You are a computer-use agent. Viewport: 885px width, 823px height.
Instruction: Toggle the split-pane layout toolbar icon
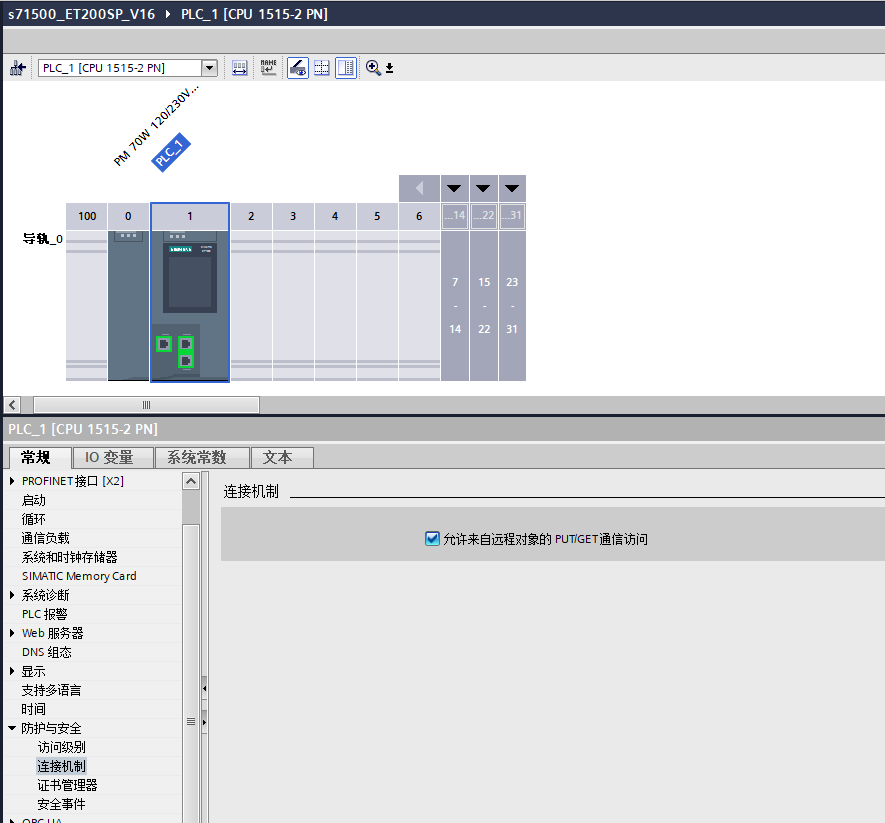tap(346, 68)
